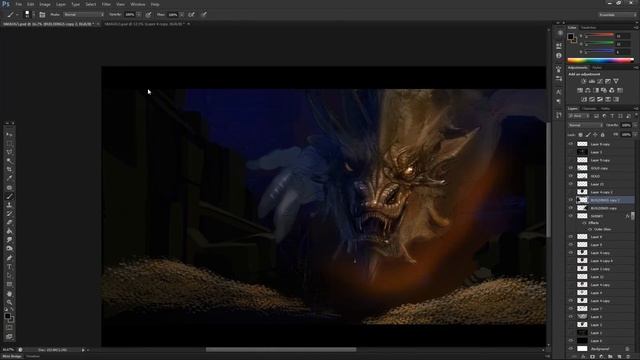Select the Move tool
Viewport: 640px width, 360px height.
click(x=9, y=134)
